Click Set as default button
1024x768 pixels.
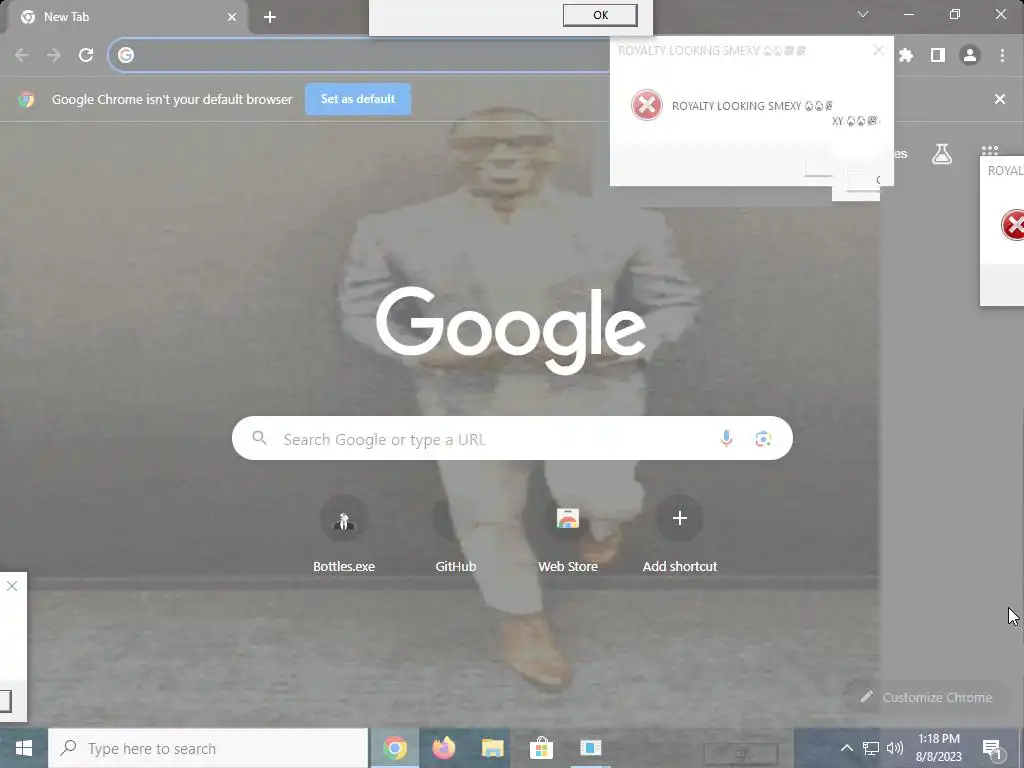tap(358, 99)
